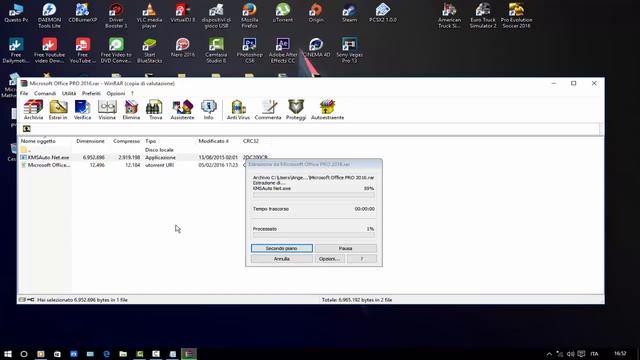Click the Info toolbar icon
The height and width of the screenshot is (360, 640).
[209, 110]
